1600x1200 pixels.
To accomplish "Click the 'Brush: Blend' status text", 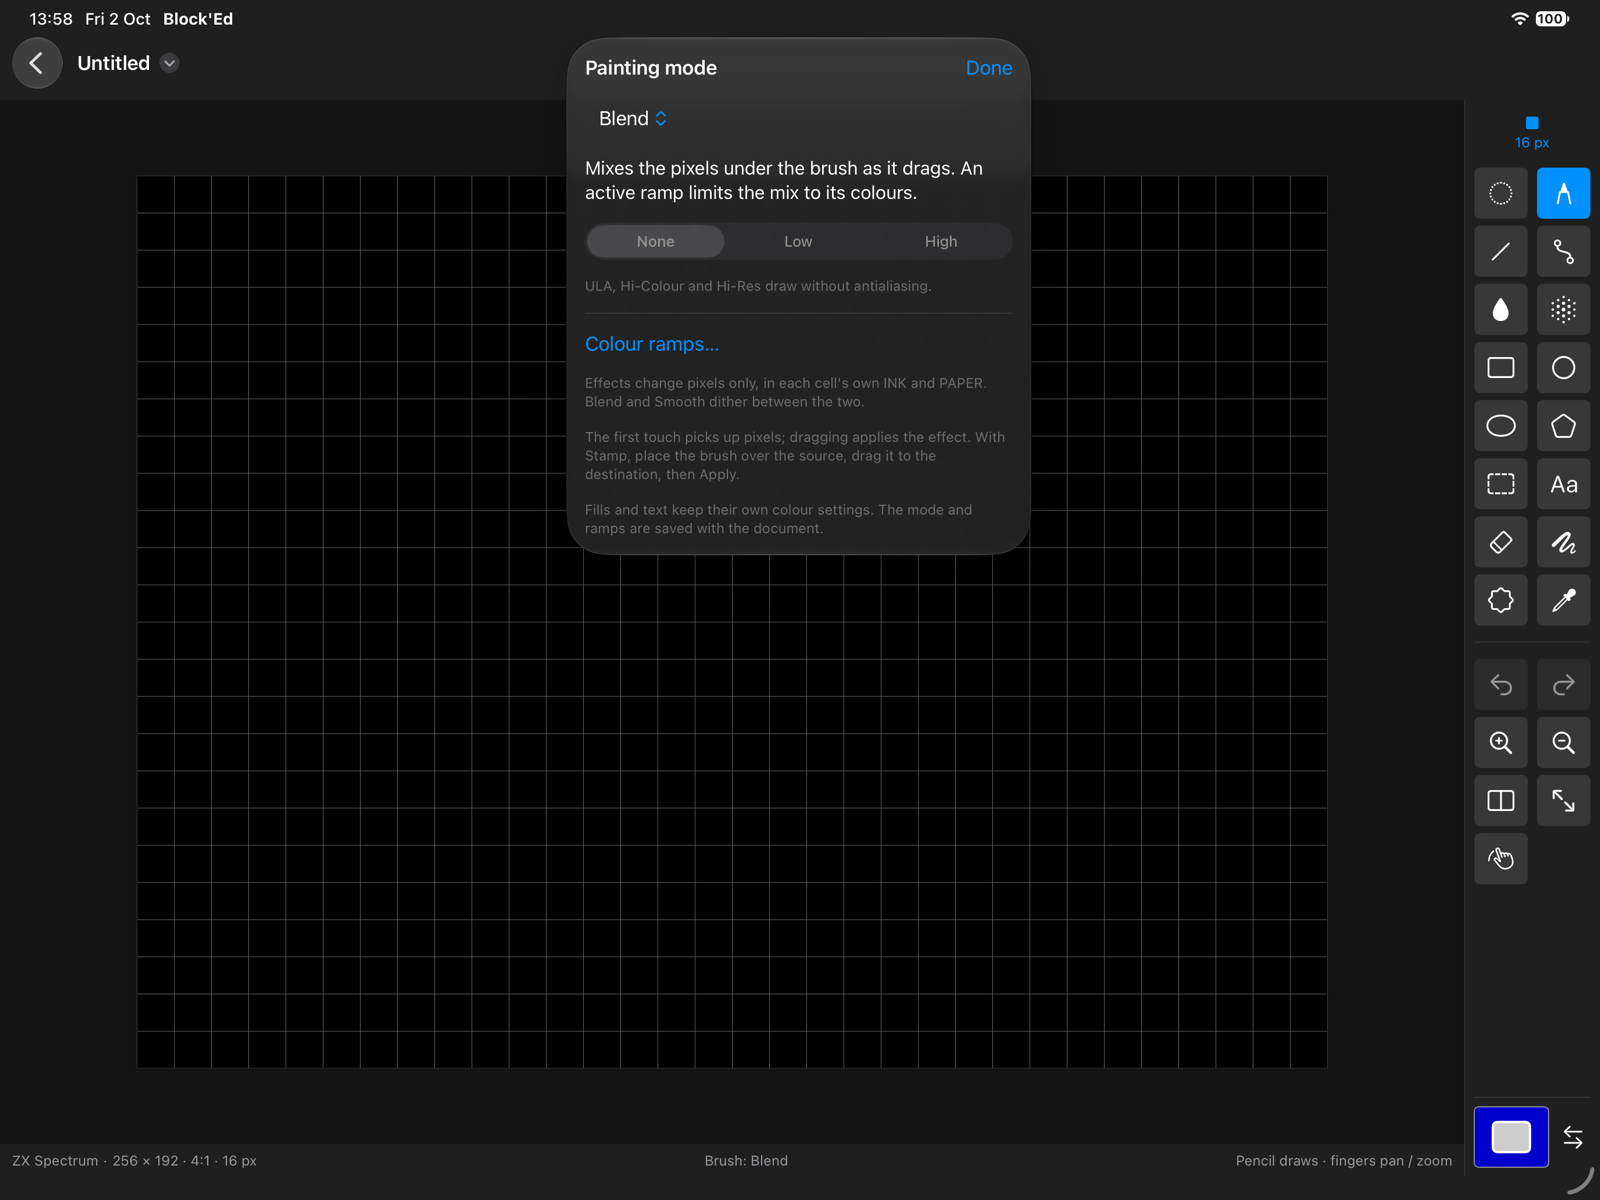I will 746,1161.
